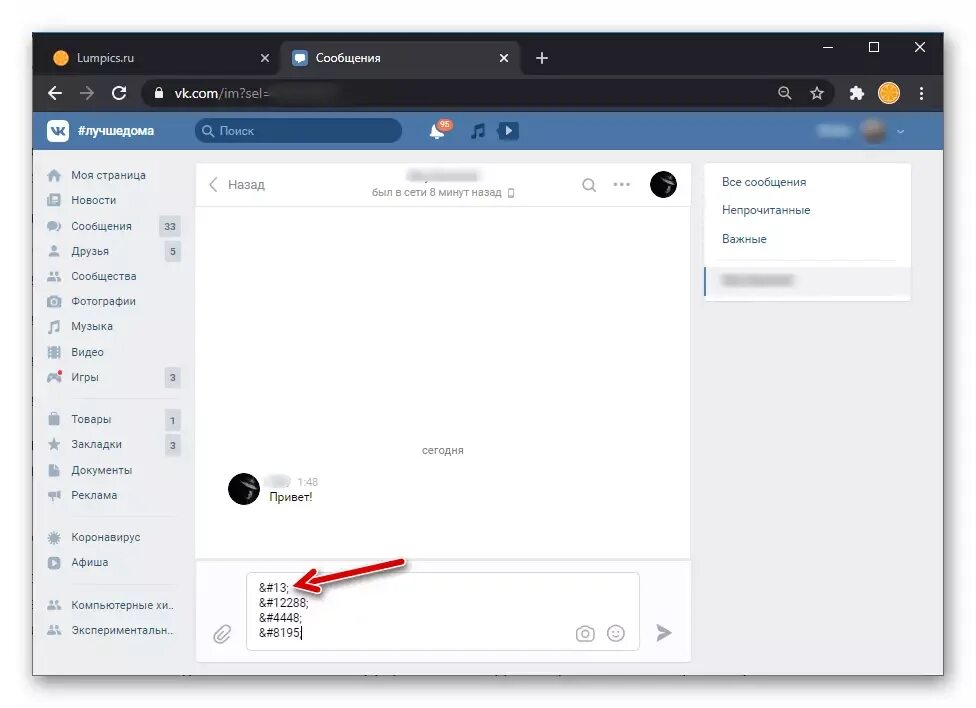This screenshot has height=708, width=976.
Task: Attach a photo with the camera icon
Action: (585, 633)
